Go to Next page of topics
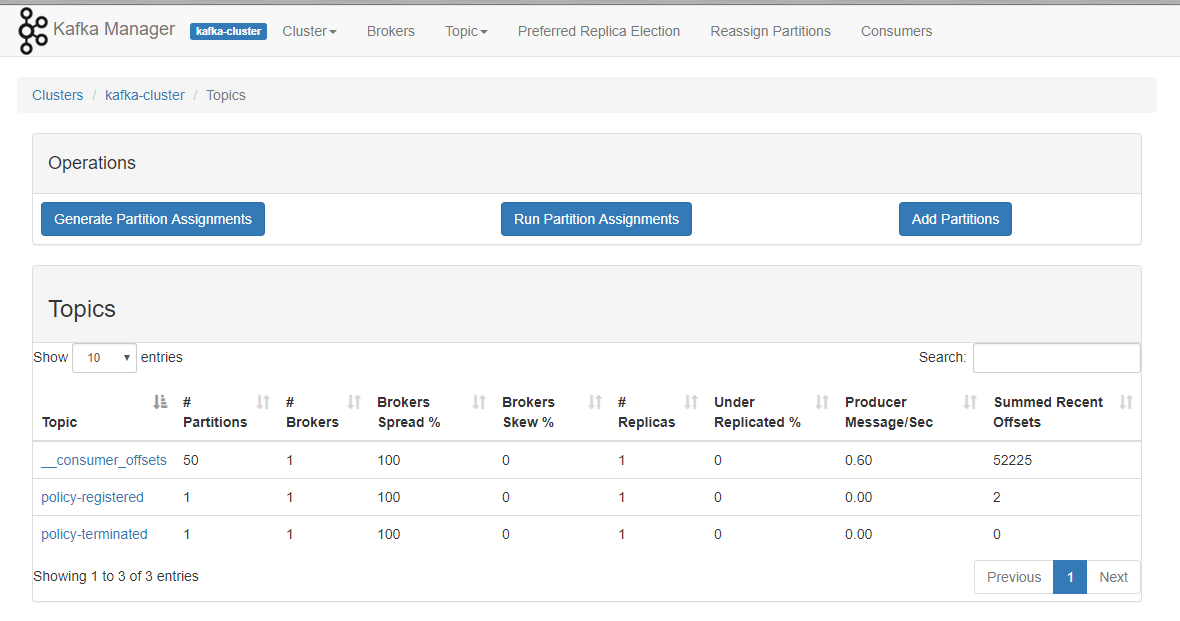The image size is (1180, 621). coord(1113,577)
